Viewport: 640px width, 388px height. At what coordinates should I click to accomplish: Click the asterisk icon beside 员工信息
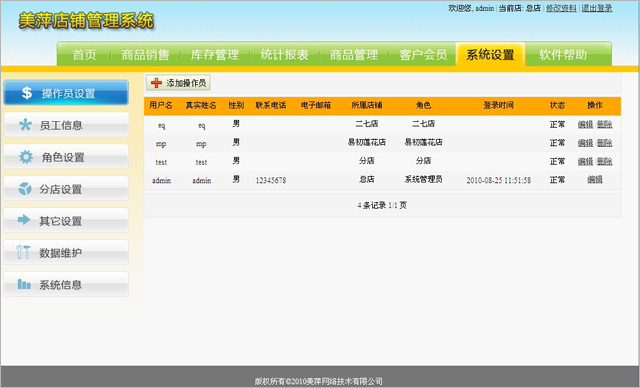tap(25, 124)
